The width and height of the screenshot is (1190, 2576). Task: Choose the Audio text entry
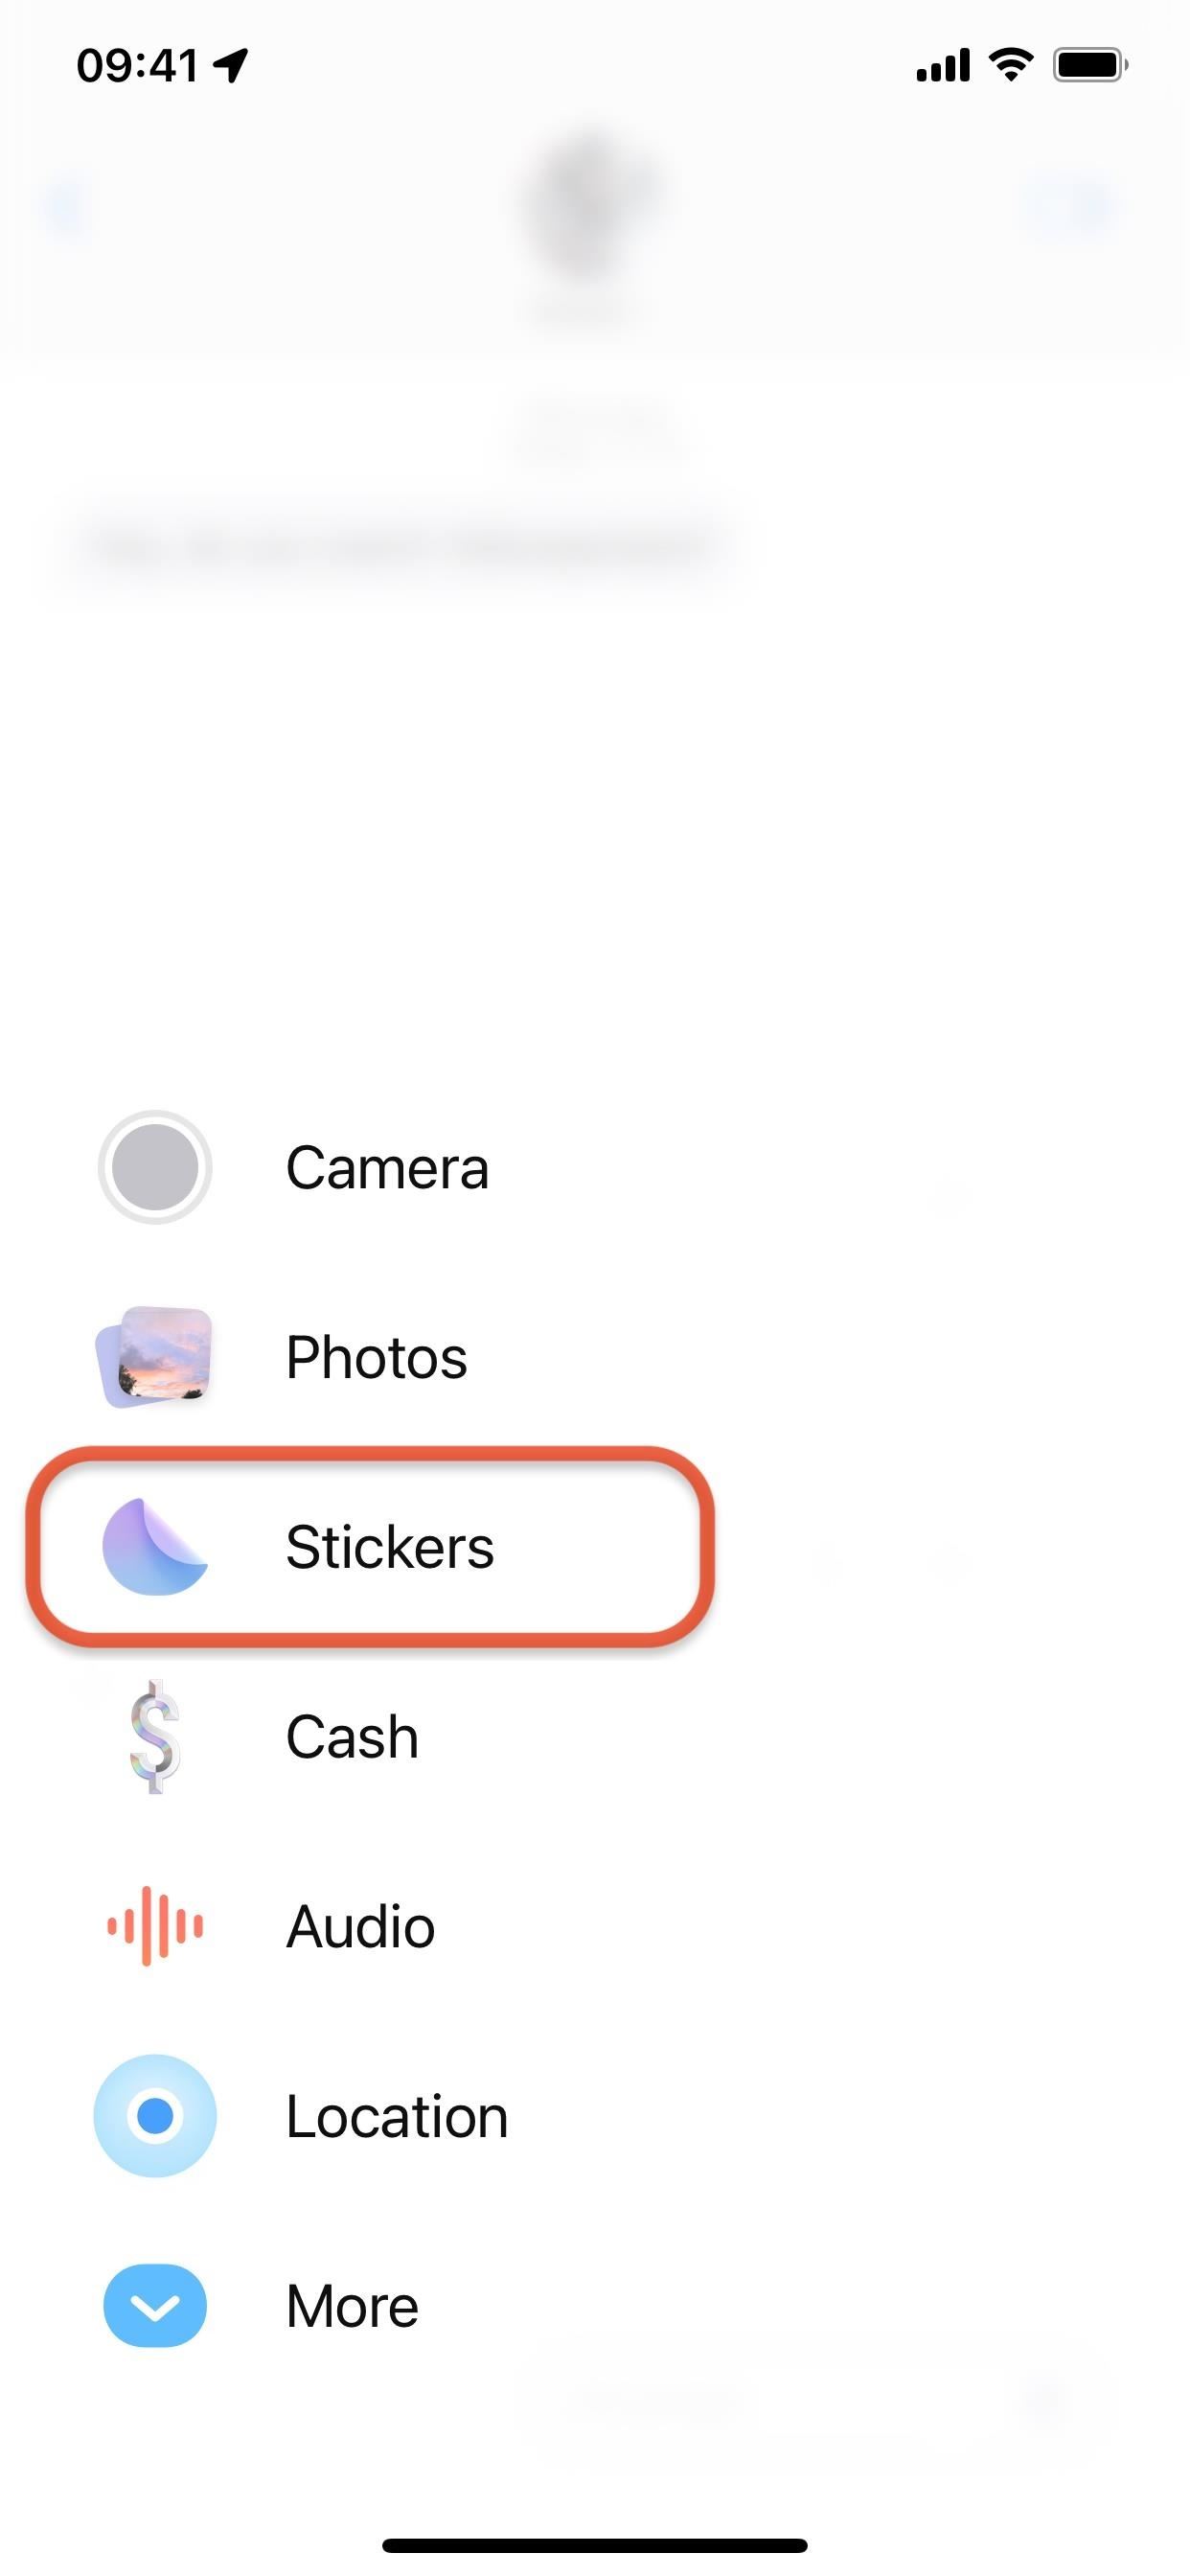[x=360, y=1926]
